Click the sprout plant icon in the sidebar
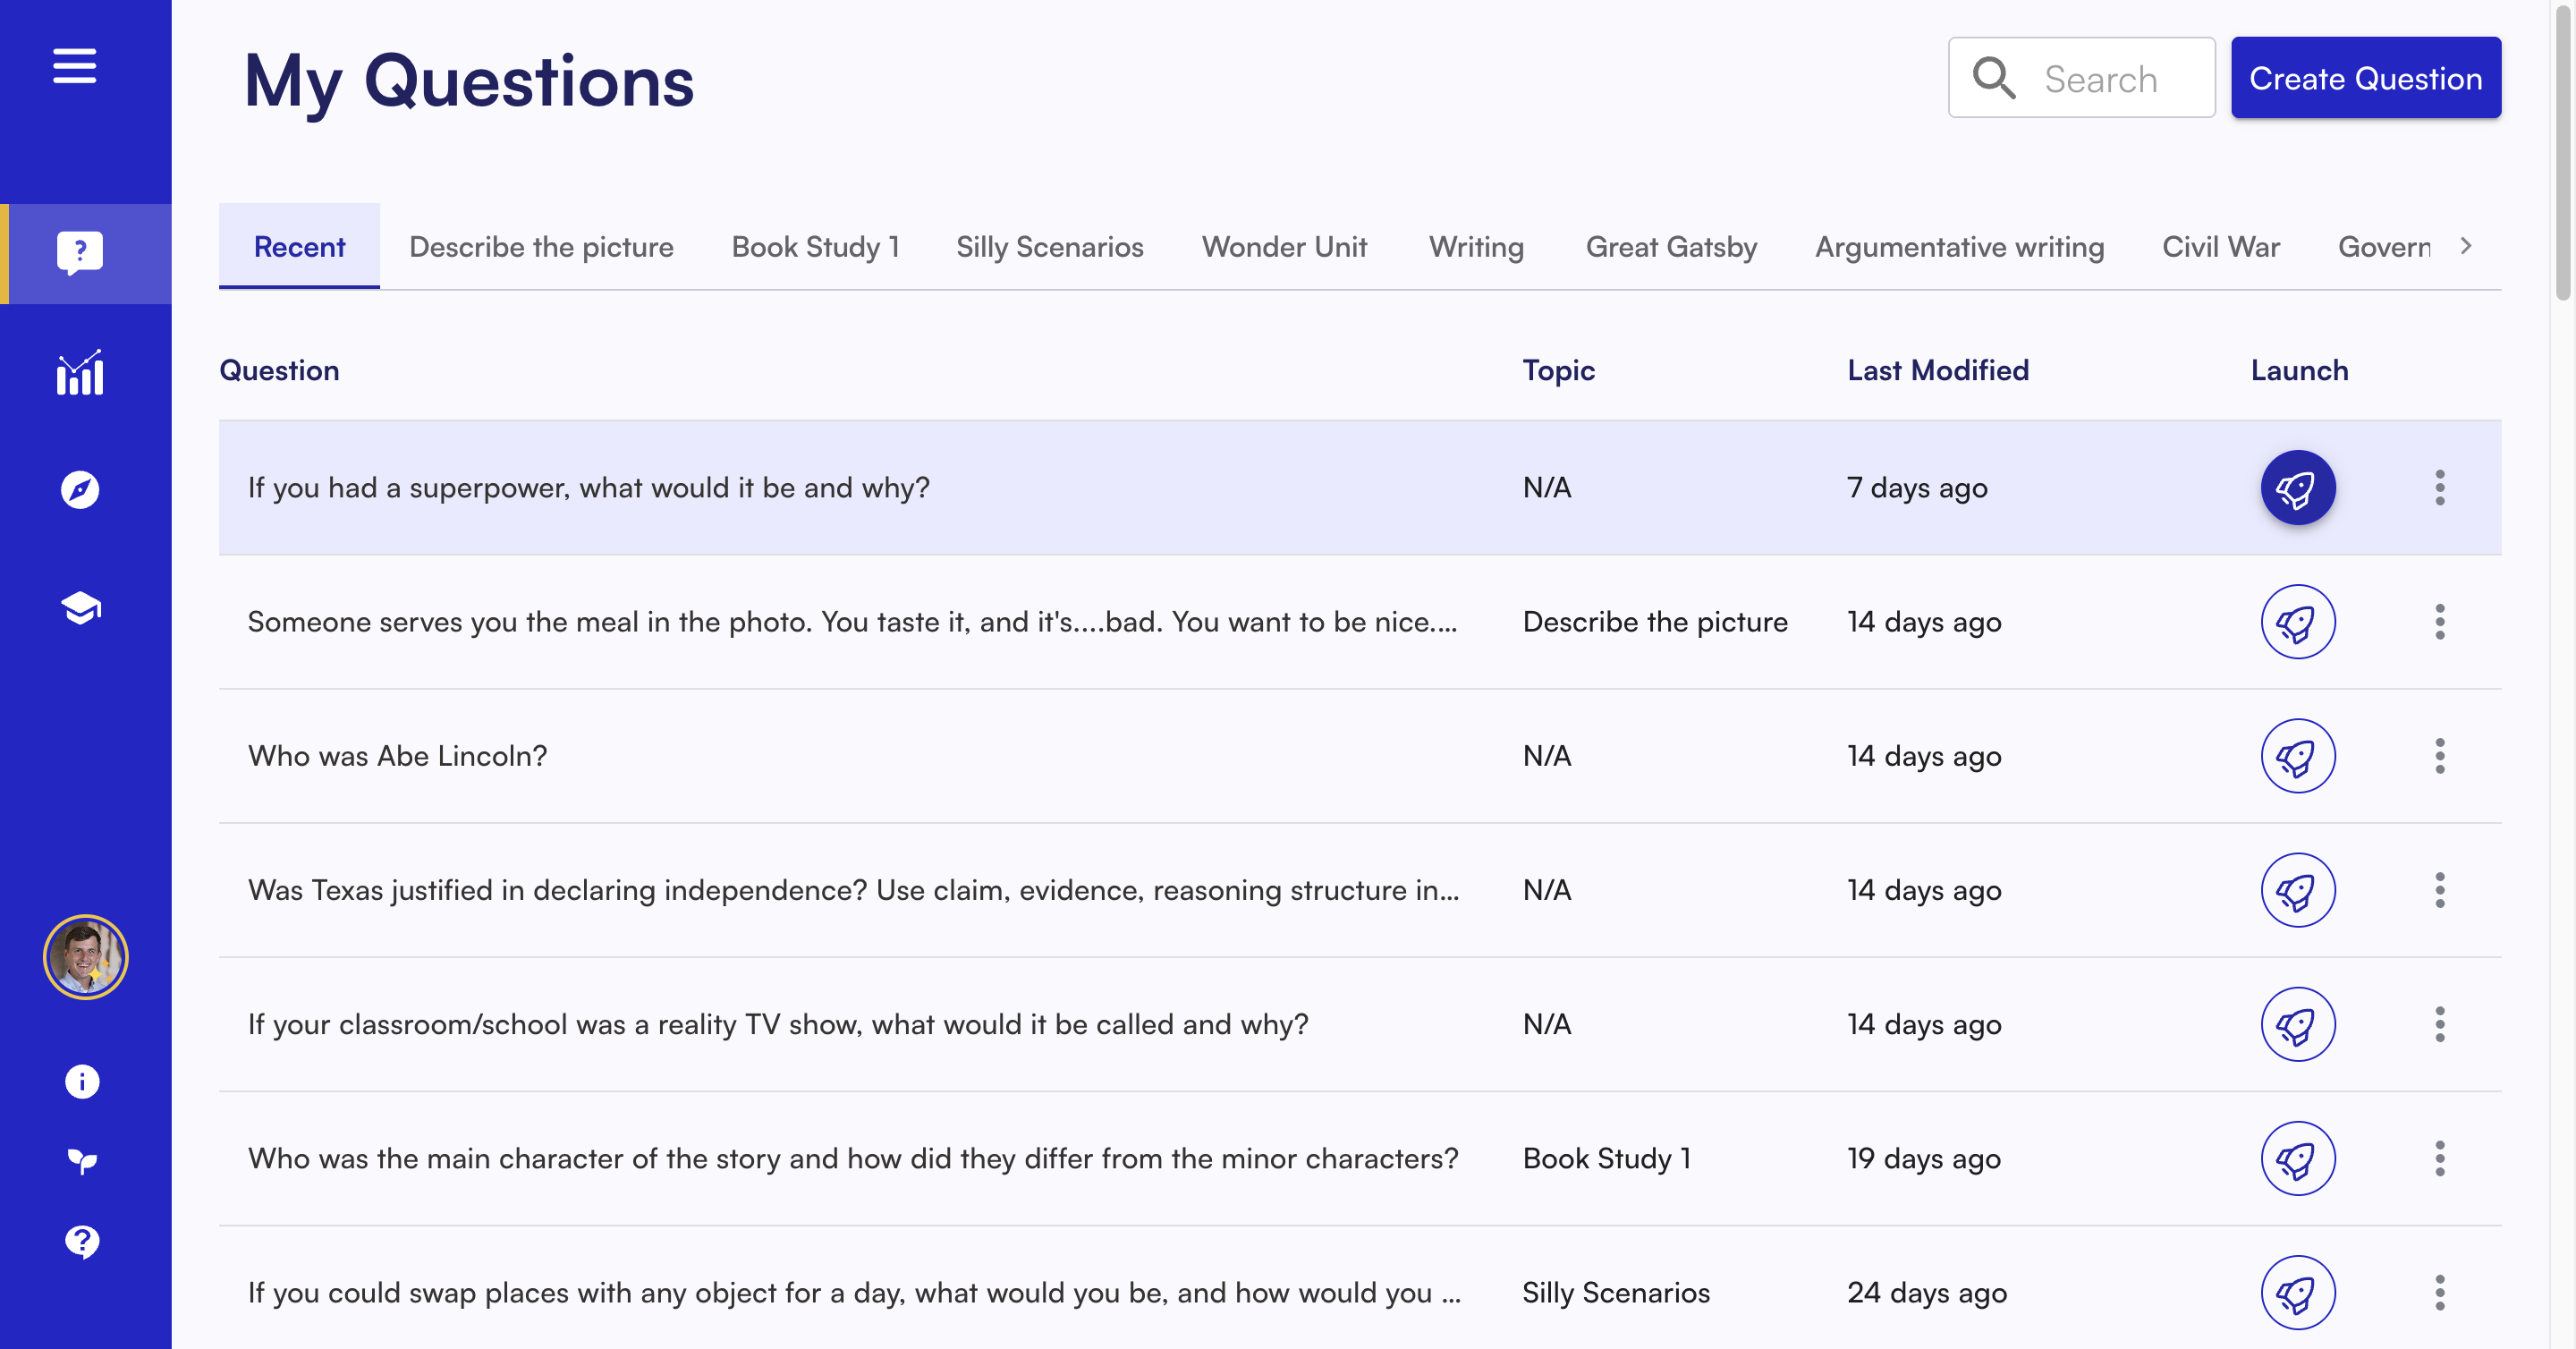 tap(82, 1160)
